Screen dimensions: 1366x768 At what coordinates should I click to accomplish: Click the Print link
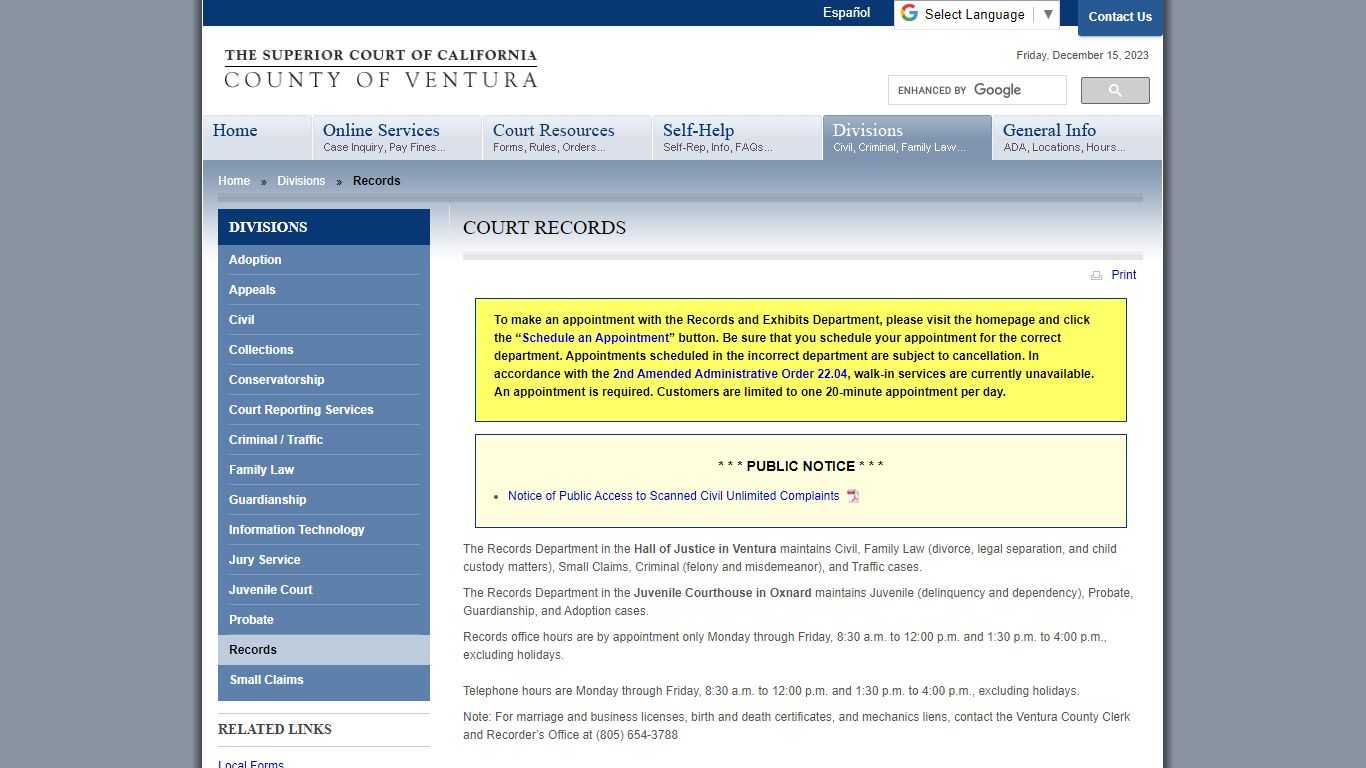(1123, 275)
